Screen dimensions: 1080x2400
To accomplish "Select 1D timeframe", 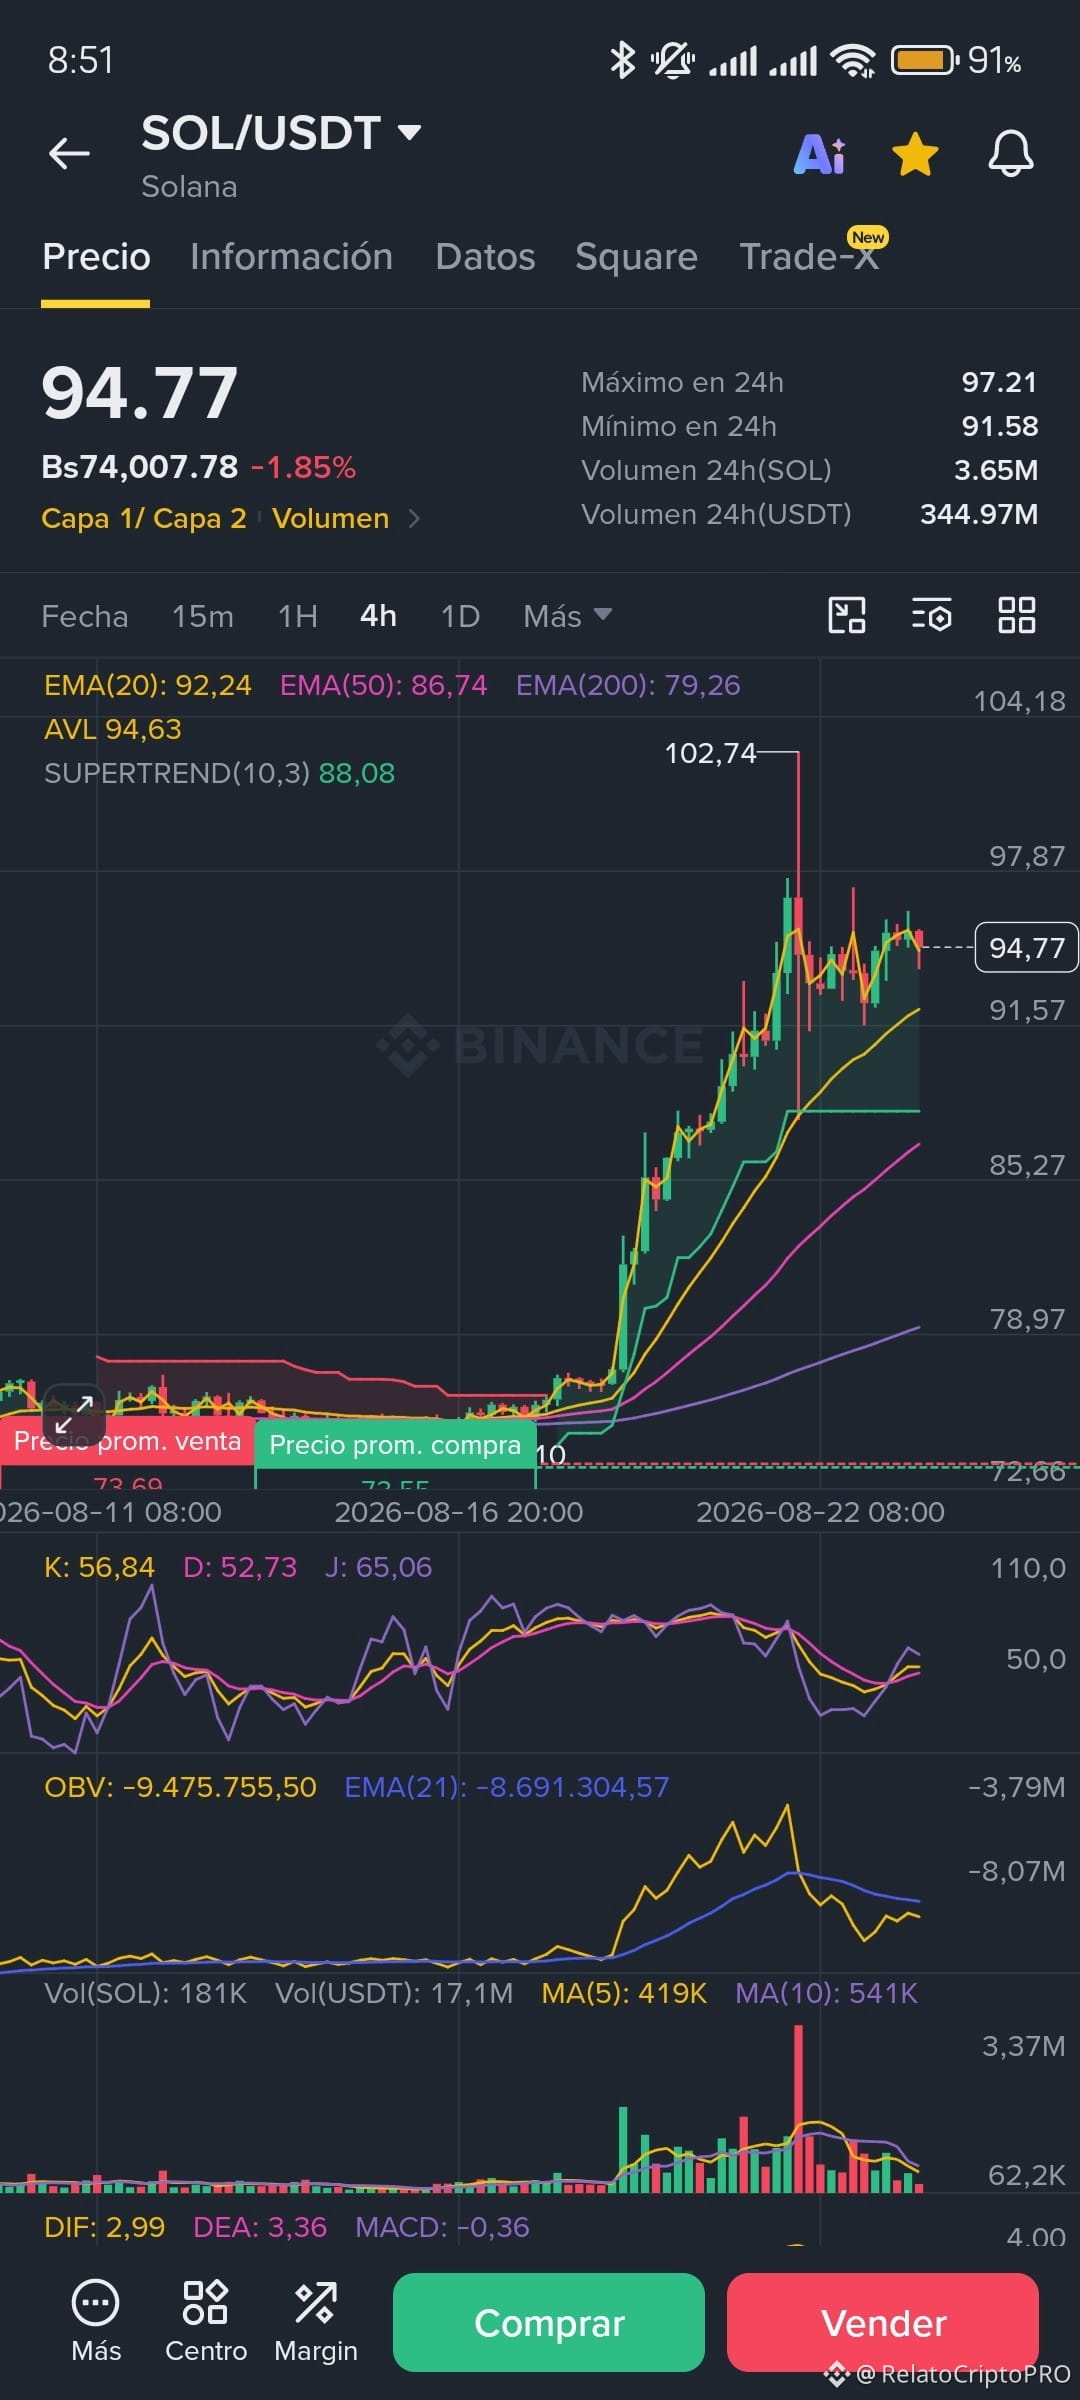I will tap(460, 616).
